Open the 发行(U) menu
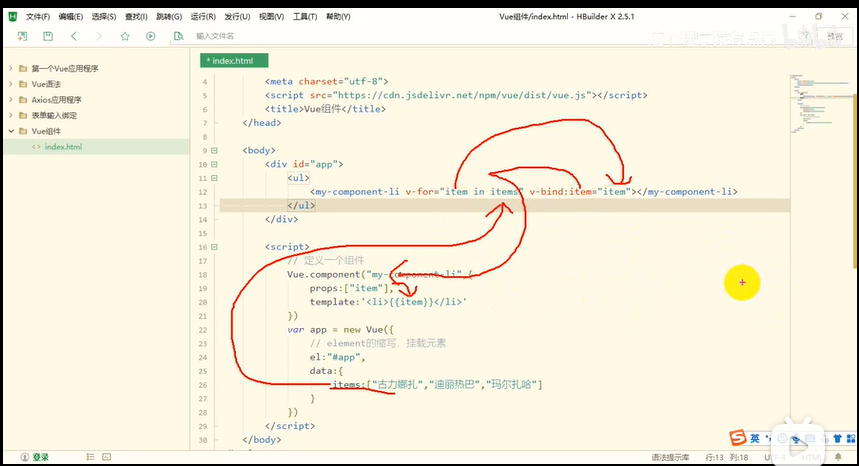The width and height of the screenshot is (859, 466). pyautogui.click(x=237, y=17)
